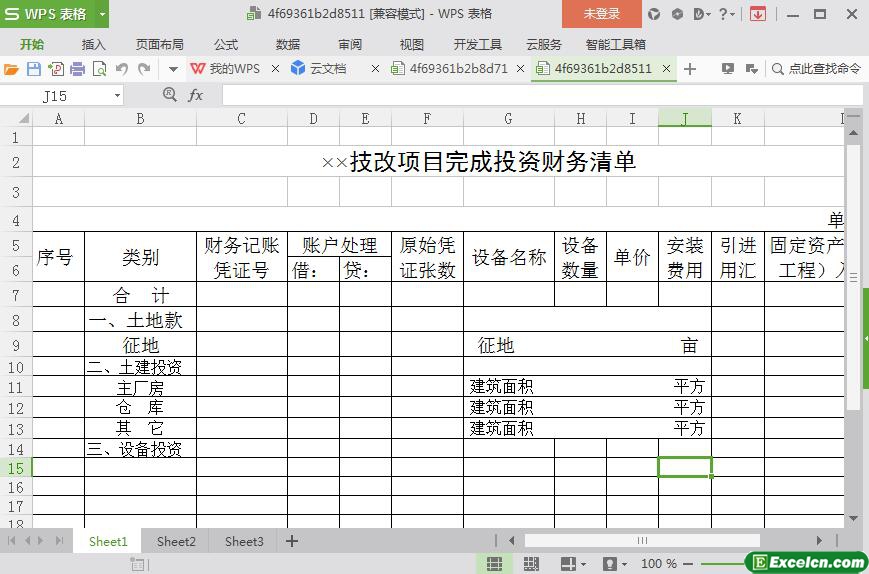Click the hexagon settings icon in title bar

coord(677,14)
